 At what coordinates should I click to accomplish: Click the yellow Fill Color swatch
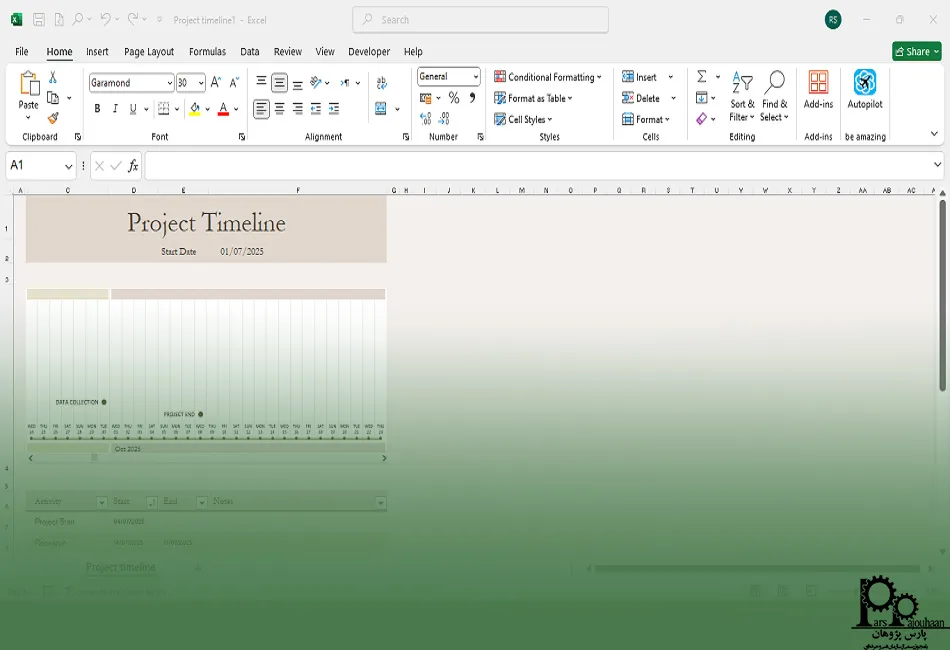click(195, 109)
